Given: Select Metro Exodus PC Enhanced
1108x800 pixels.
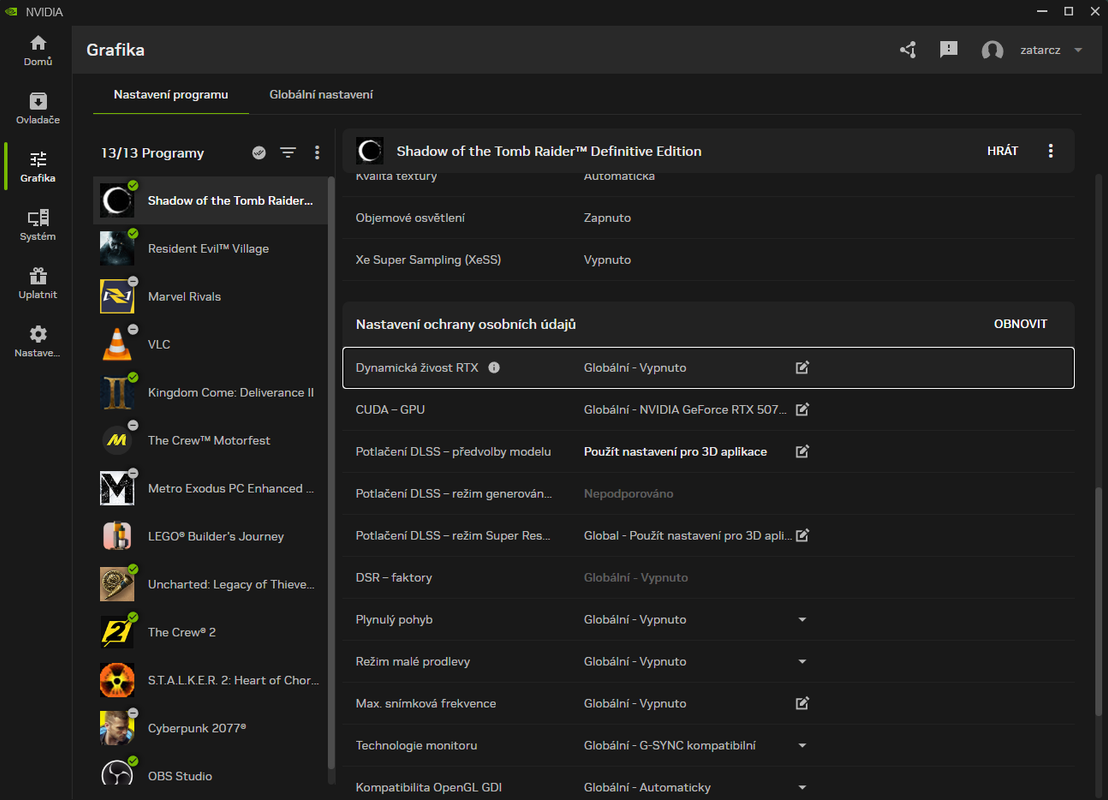Looking at the screenshot, I should coord(210,488).
